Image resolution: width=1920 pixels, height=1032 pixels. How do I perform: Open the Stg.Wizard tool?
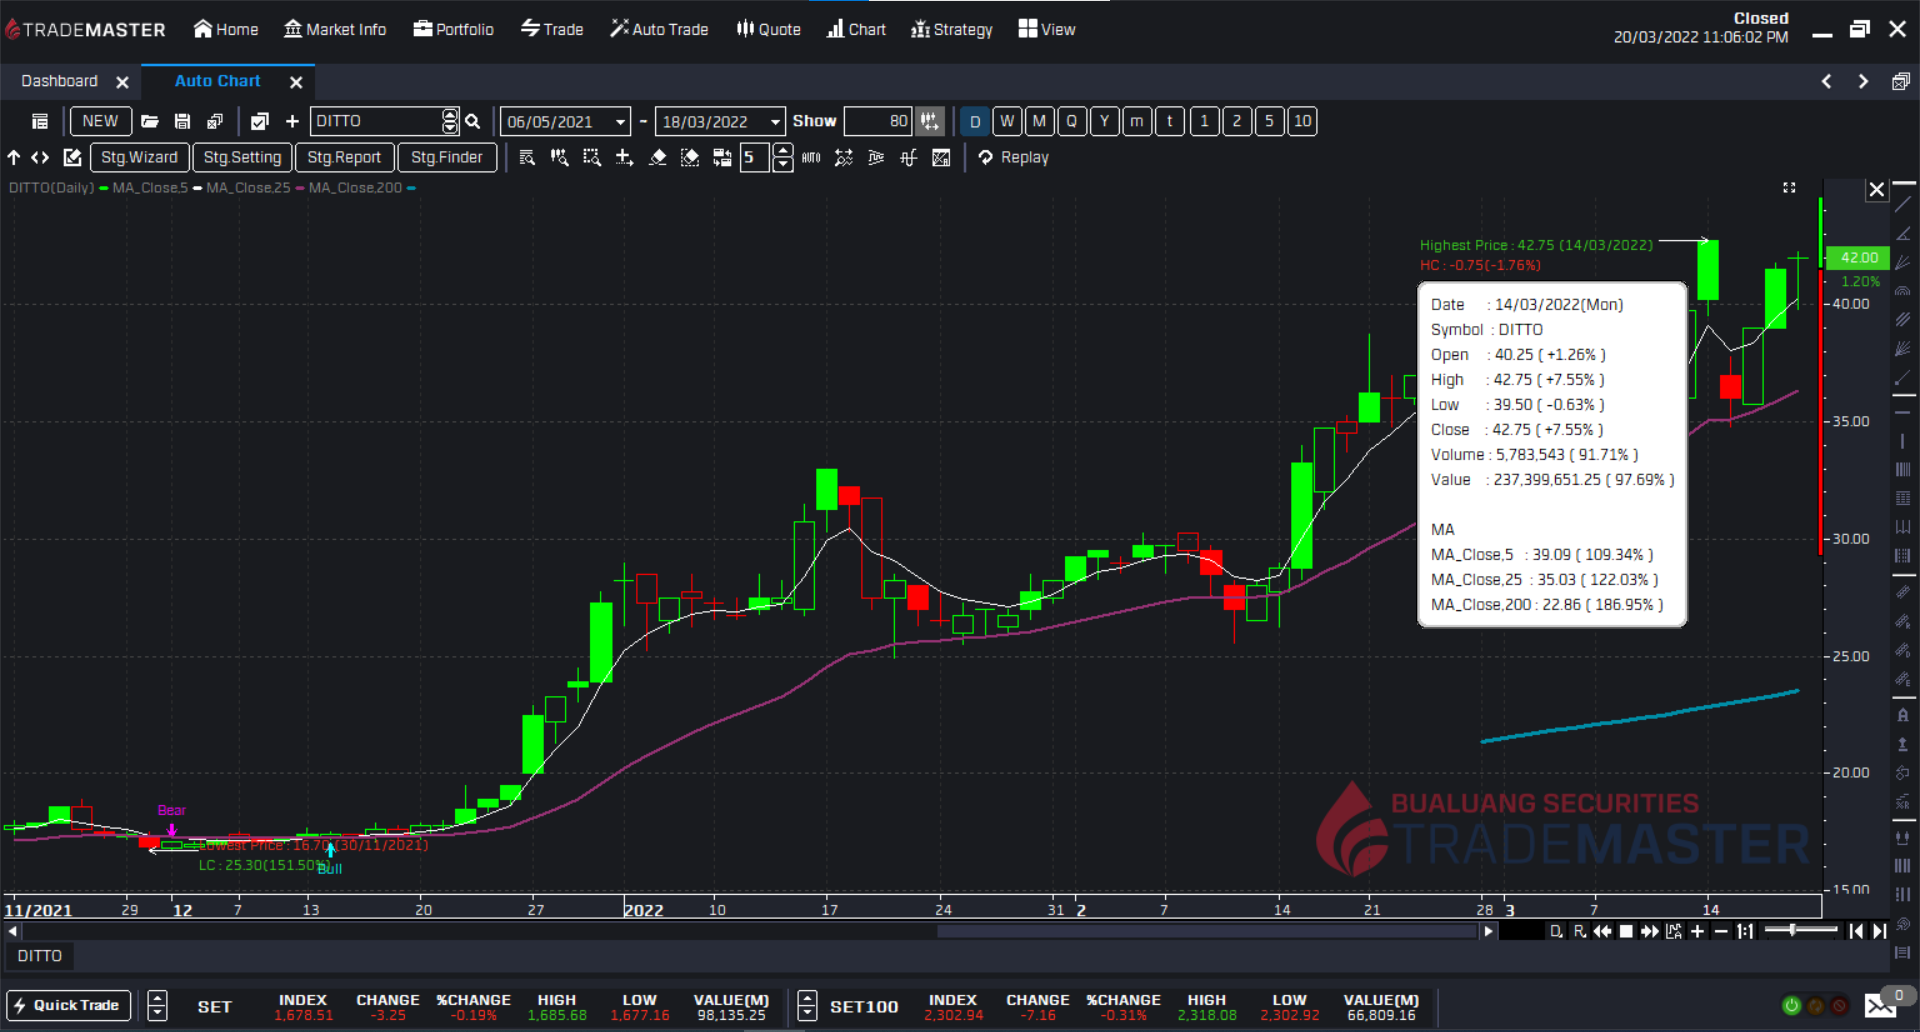[x=139, y=157]
